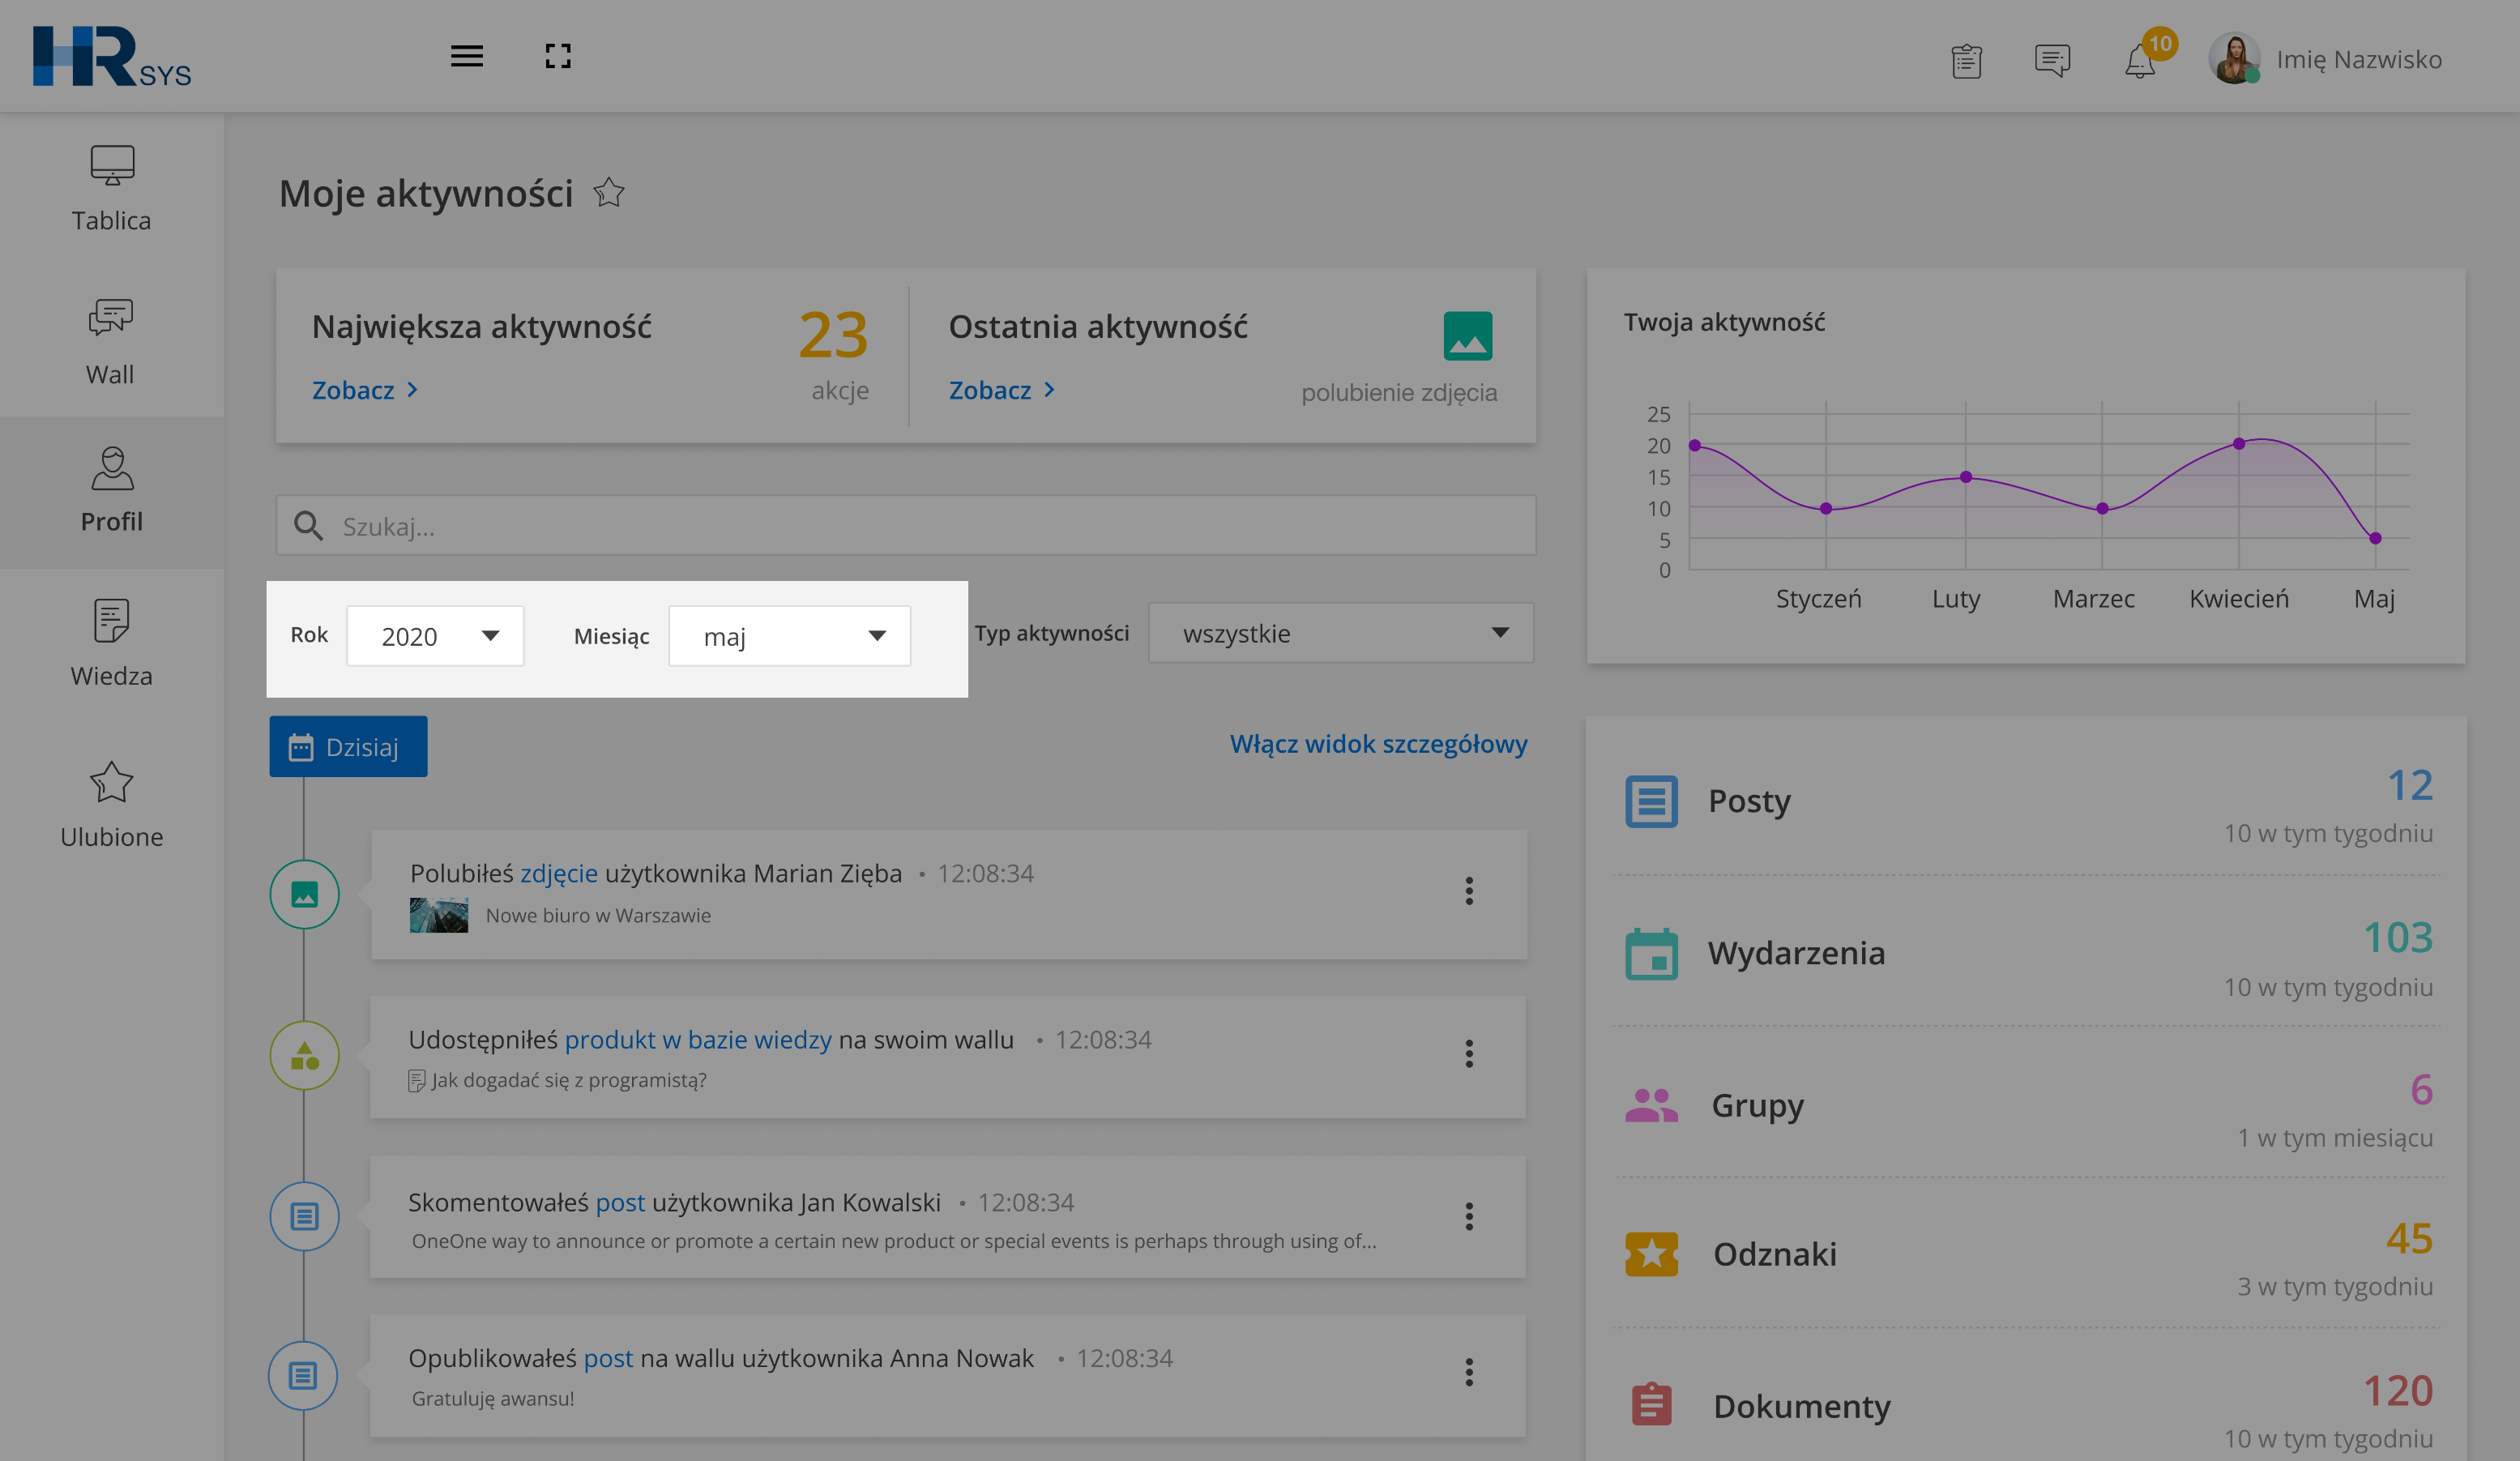2520x1461 pixels.
Task: Click the '23' akcje count
Action: (x=833, y=334)
